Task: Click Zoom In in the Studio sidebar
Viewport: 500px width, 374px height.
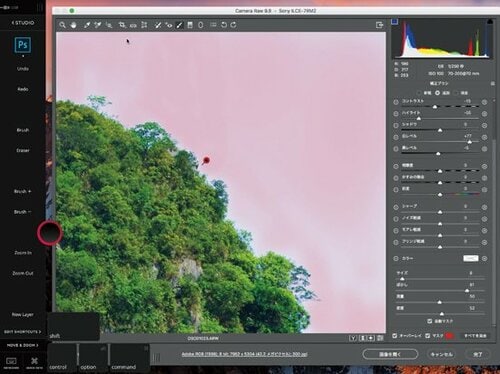Action: click(23, 253)
